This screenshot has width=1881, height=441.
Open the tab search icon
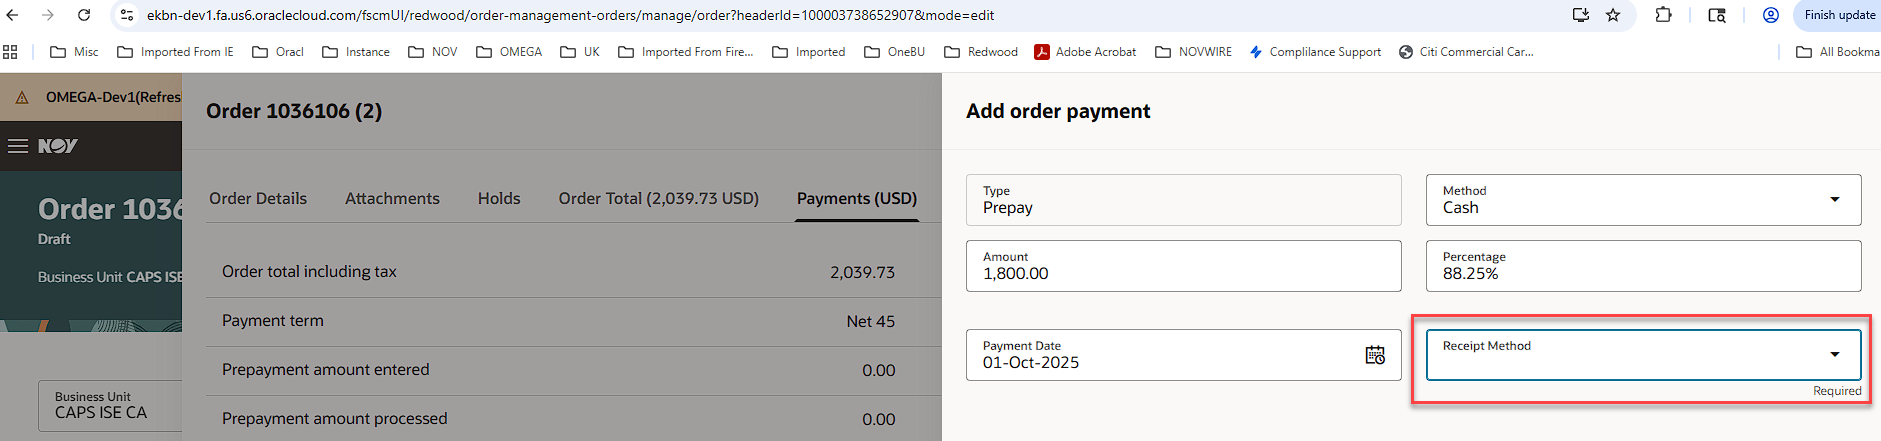tap(1717, 15)
